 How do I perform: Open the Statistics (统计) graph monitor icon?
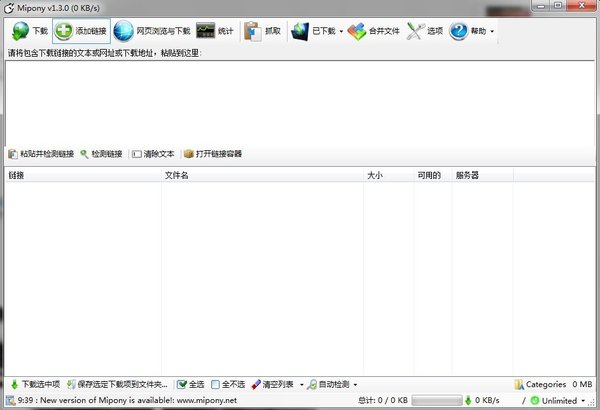(205, 31)
